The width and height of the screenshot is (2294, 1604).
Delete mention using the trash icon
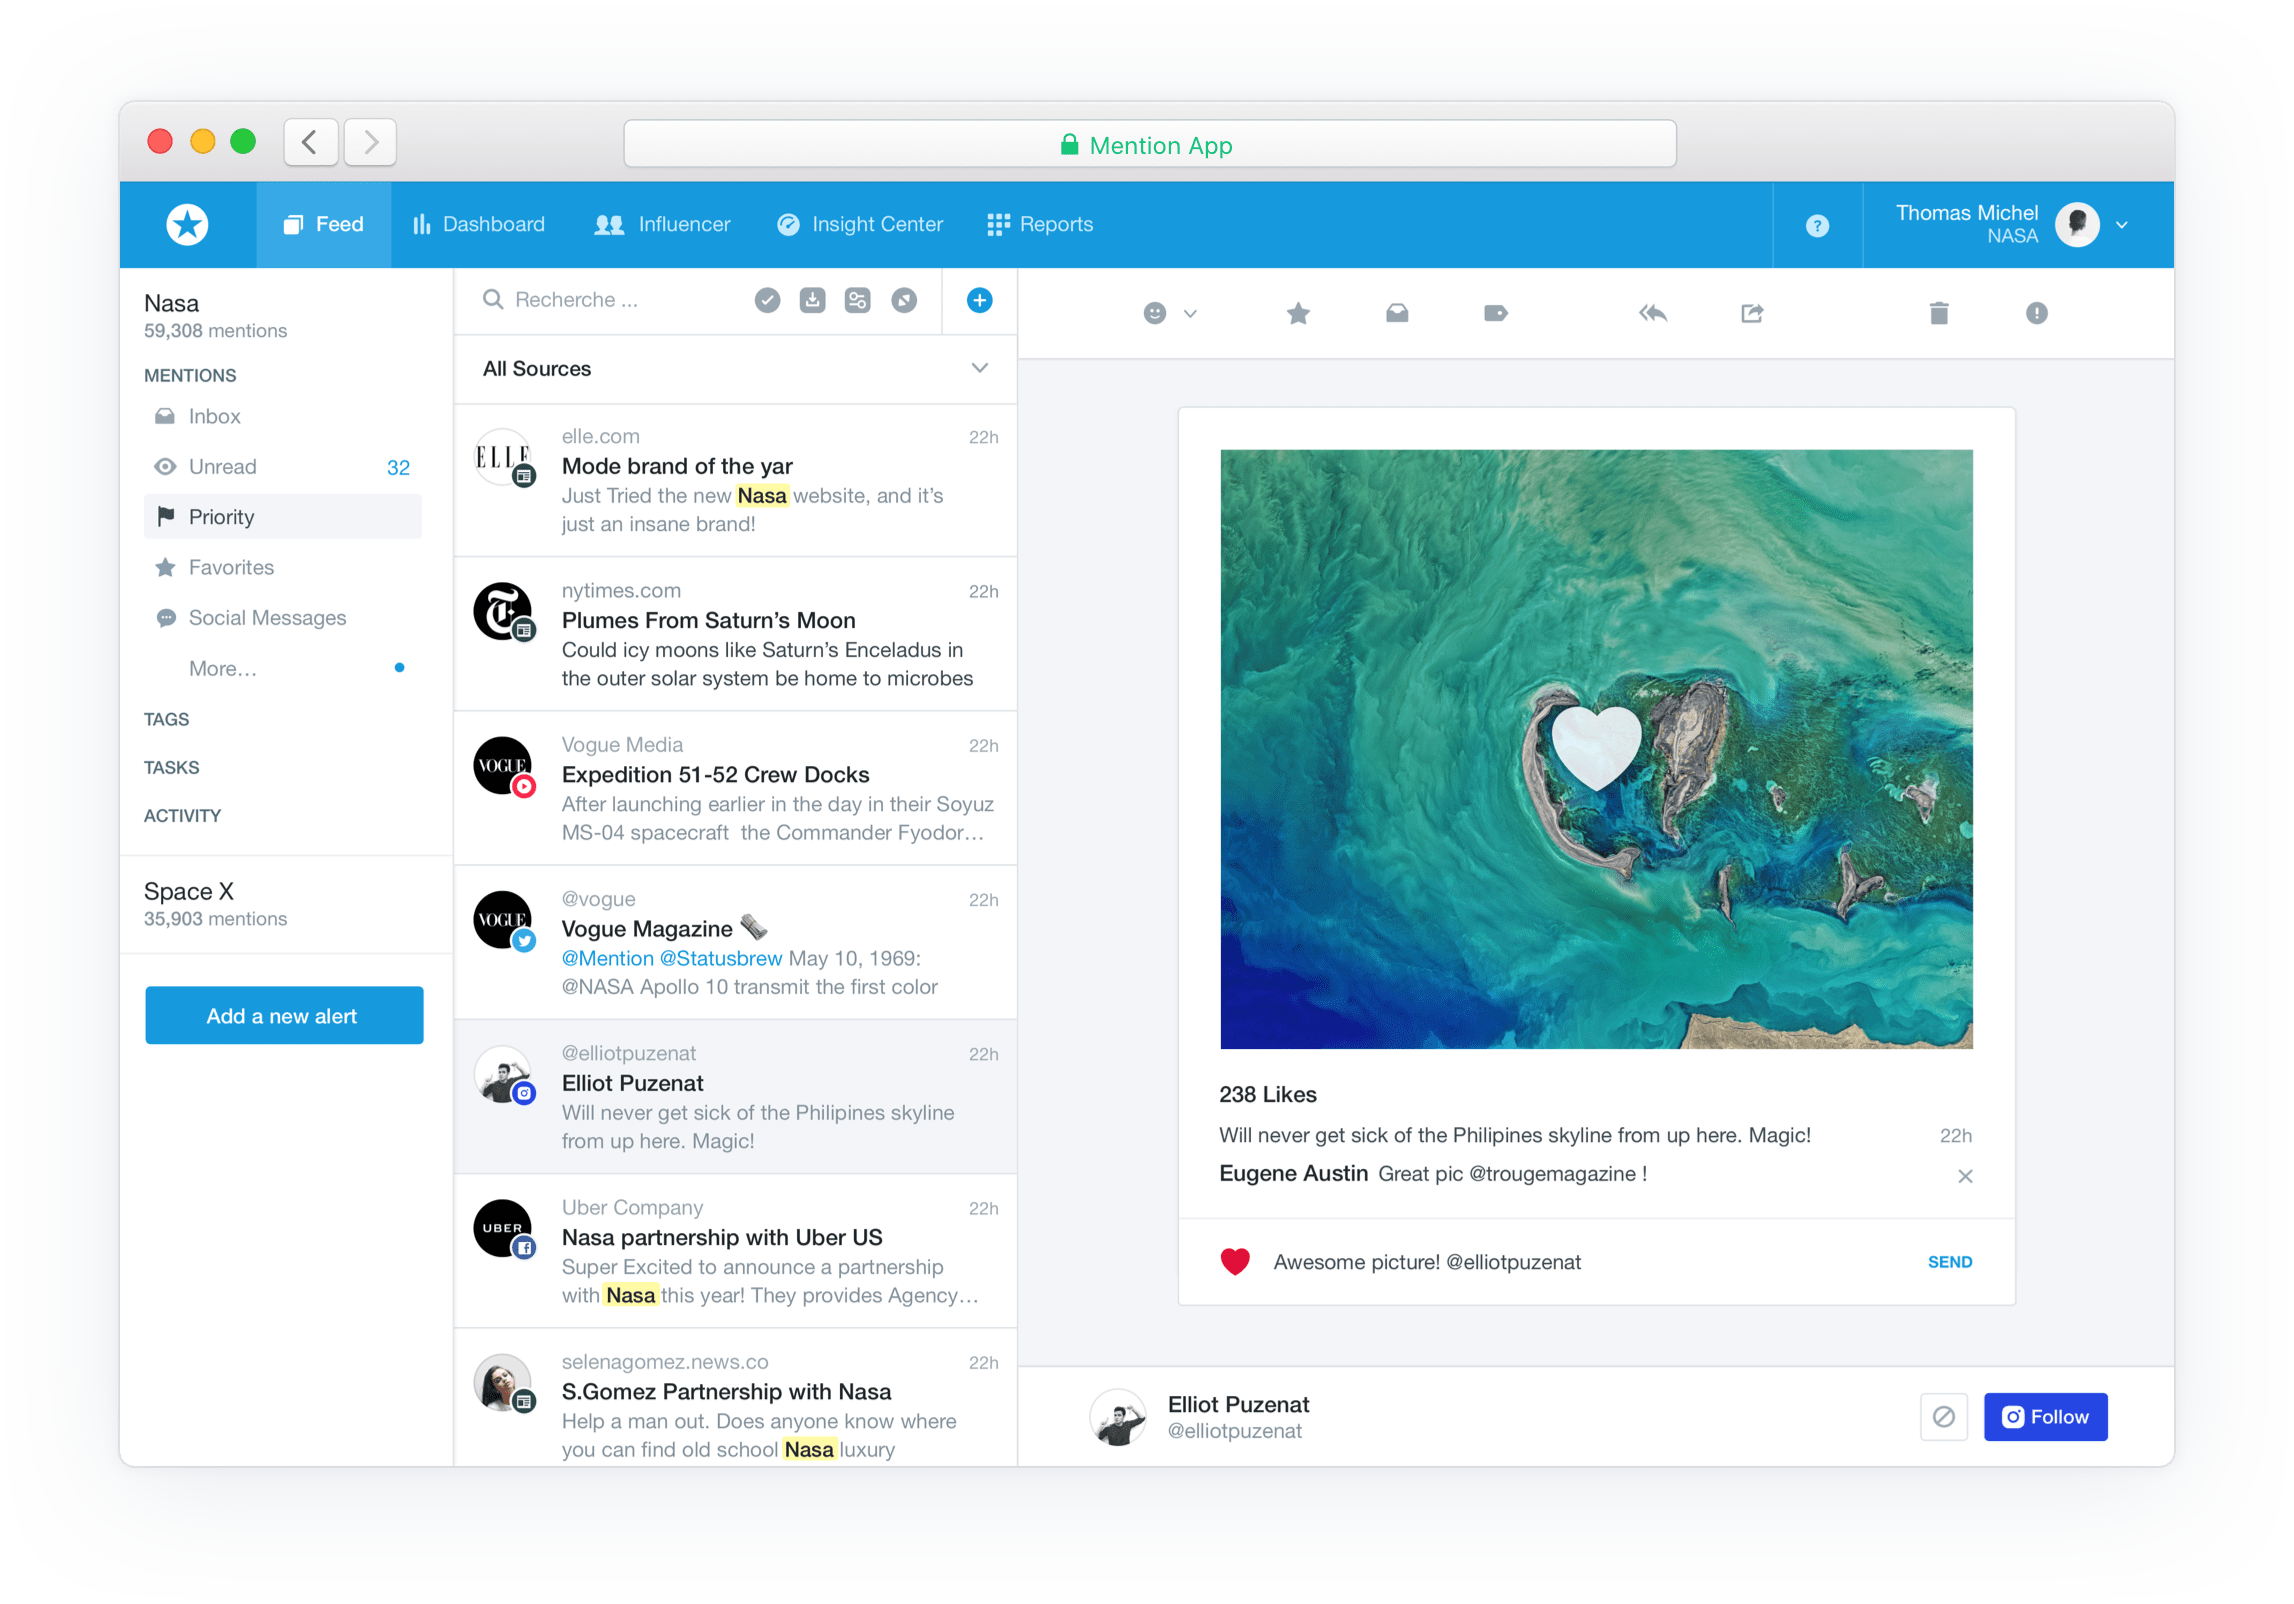coord(1938,314)
